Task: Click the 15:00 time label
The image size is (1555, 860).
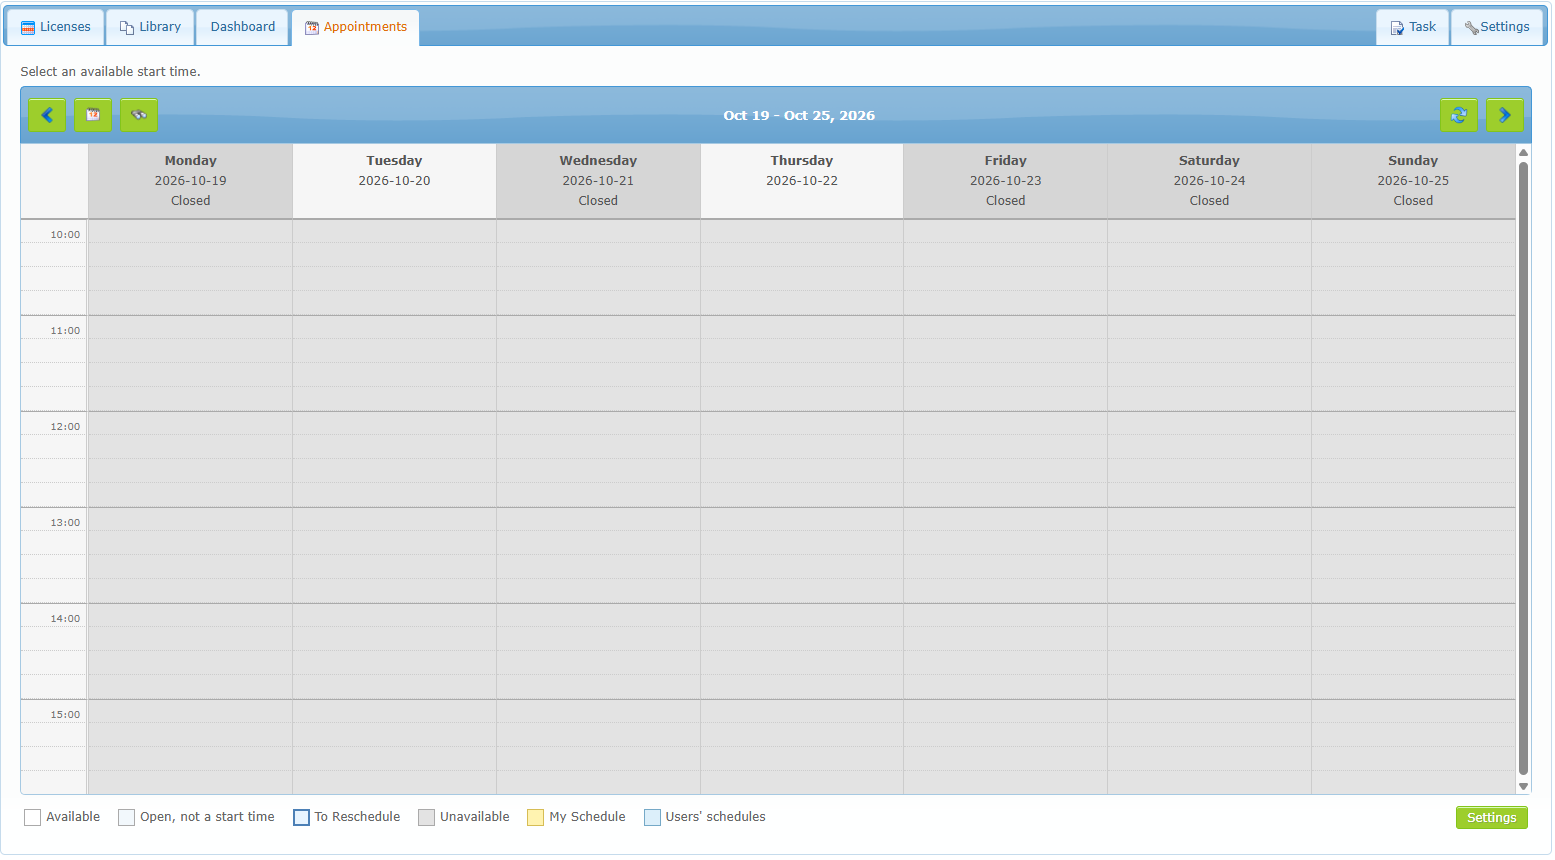Action: coord(65,715)
